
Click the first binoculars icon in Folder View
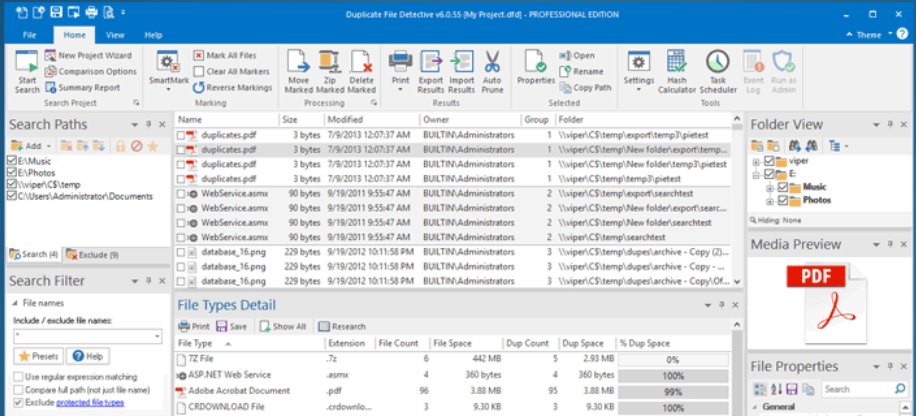click(x=795, y=146)
